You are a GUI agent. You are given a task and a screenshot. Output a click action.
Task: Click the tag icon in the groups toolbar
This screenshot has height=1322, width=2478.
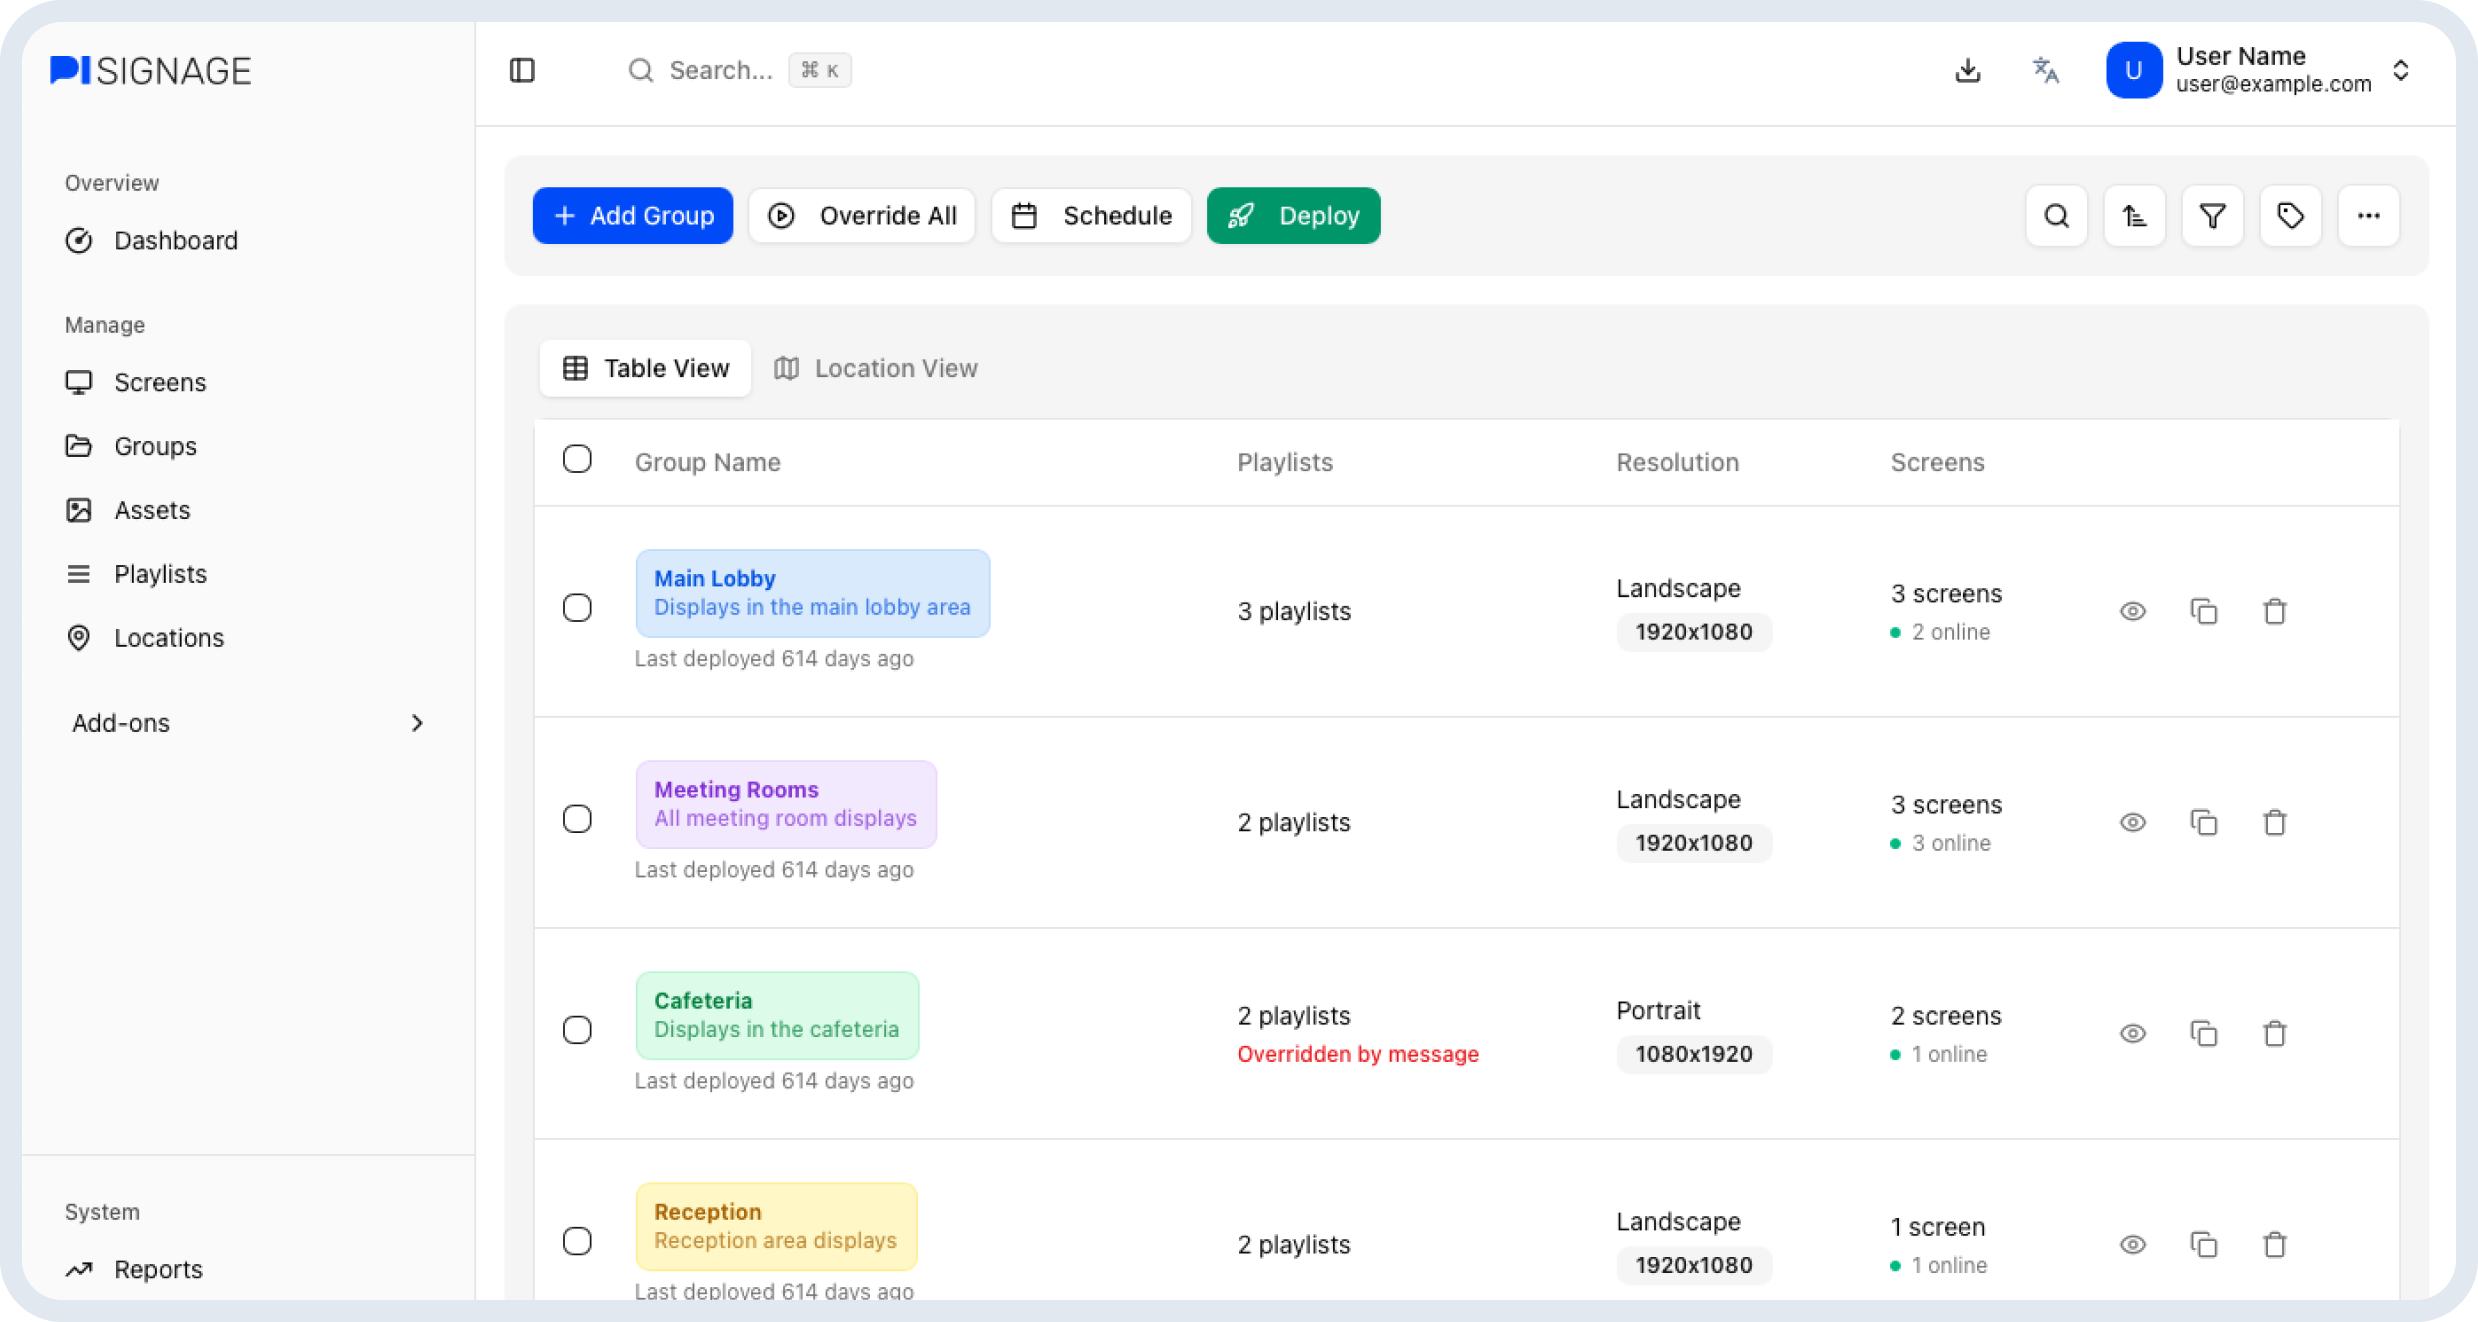coord(2290,215)
